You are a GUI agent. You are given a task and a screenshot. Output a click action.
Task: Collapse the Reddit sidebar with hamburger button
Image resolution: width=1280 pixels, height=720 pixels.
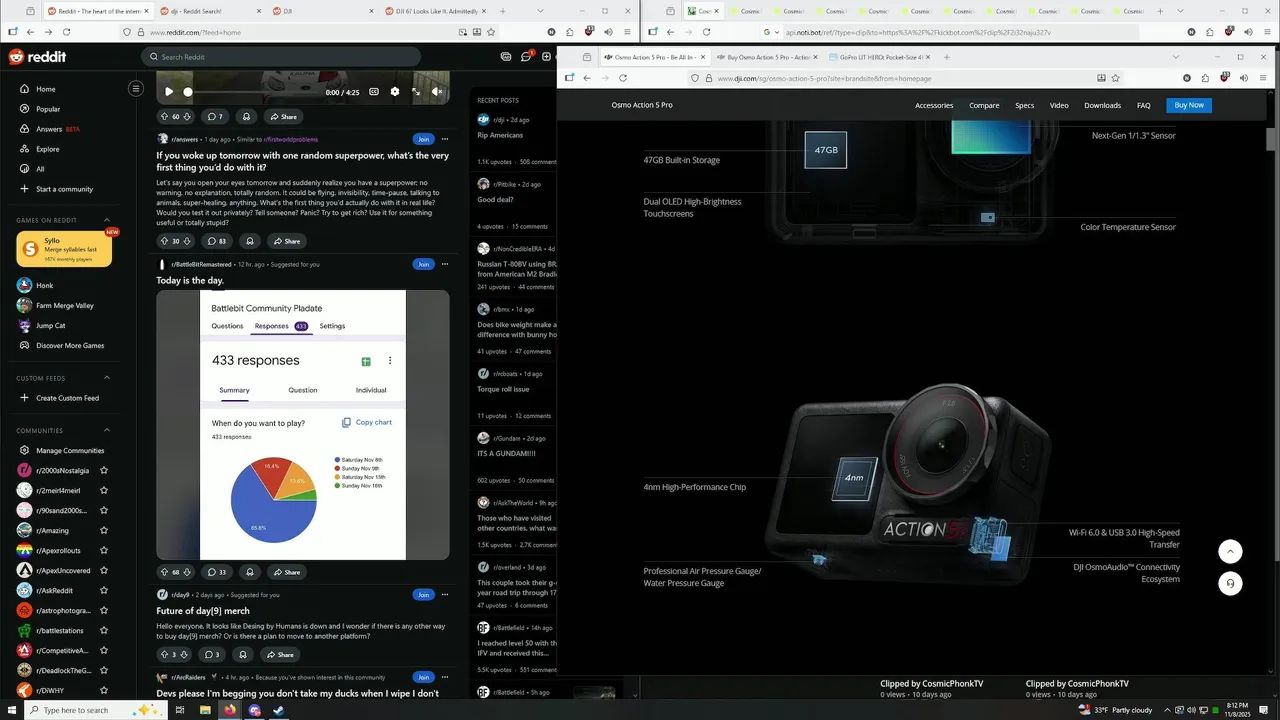[136, 89]
